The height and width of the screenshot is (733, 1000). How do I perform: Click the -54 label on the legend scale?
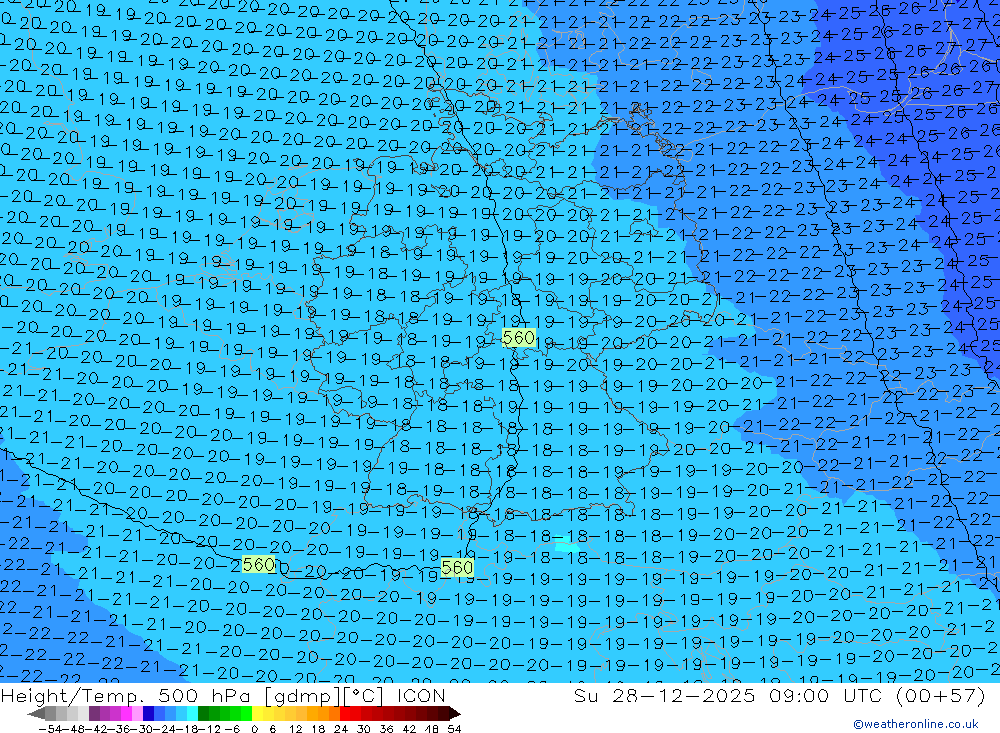[x=50, y=729]
